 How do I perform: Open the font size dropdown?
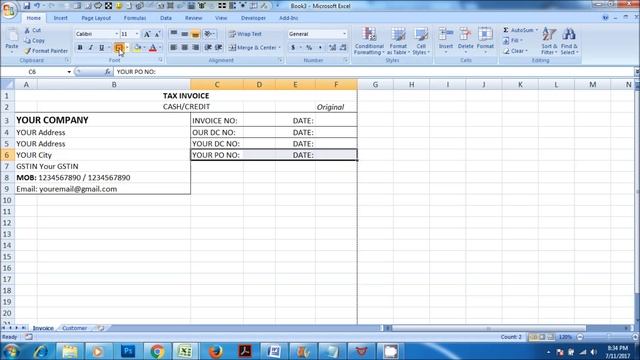(137, 34)
